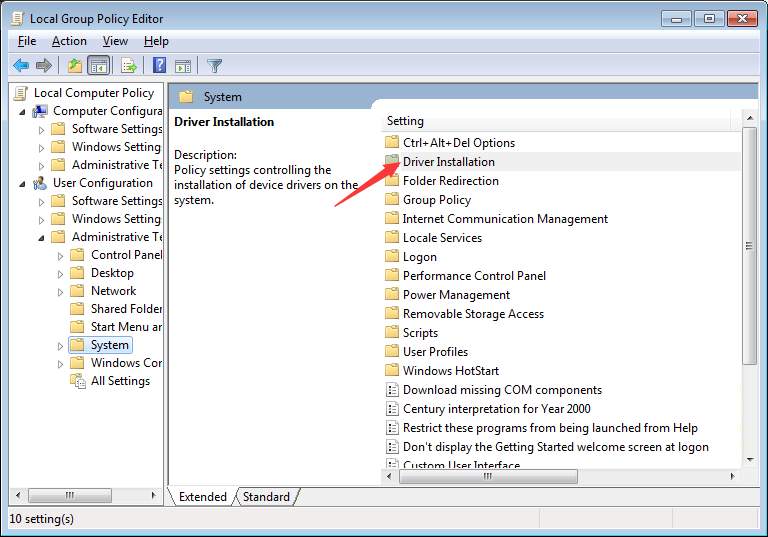Click the User Configuration user icon
The height and width of the screenshot is (537, 768).
[40, 183]
